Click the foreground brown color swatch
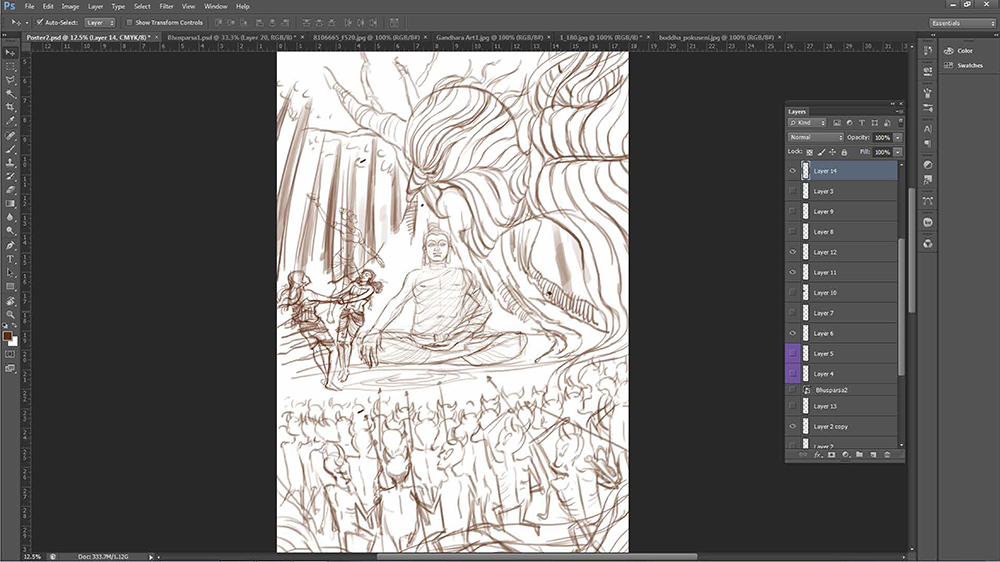 click(x=7, y=336)
